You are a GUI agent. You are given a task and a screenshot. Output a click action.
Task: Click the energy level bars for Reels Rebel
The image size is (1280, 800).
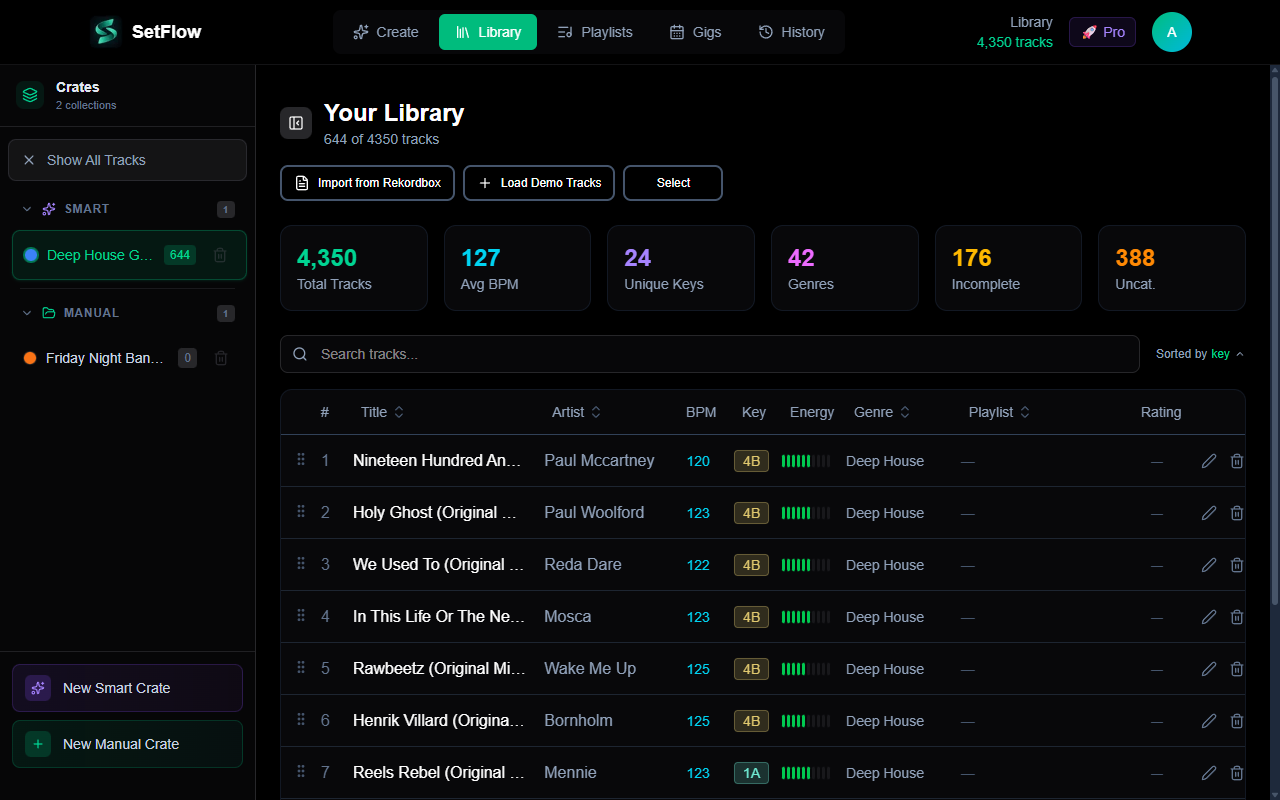(806, 772)
